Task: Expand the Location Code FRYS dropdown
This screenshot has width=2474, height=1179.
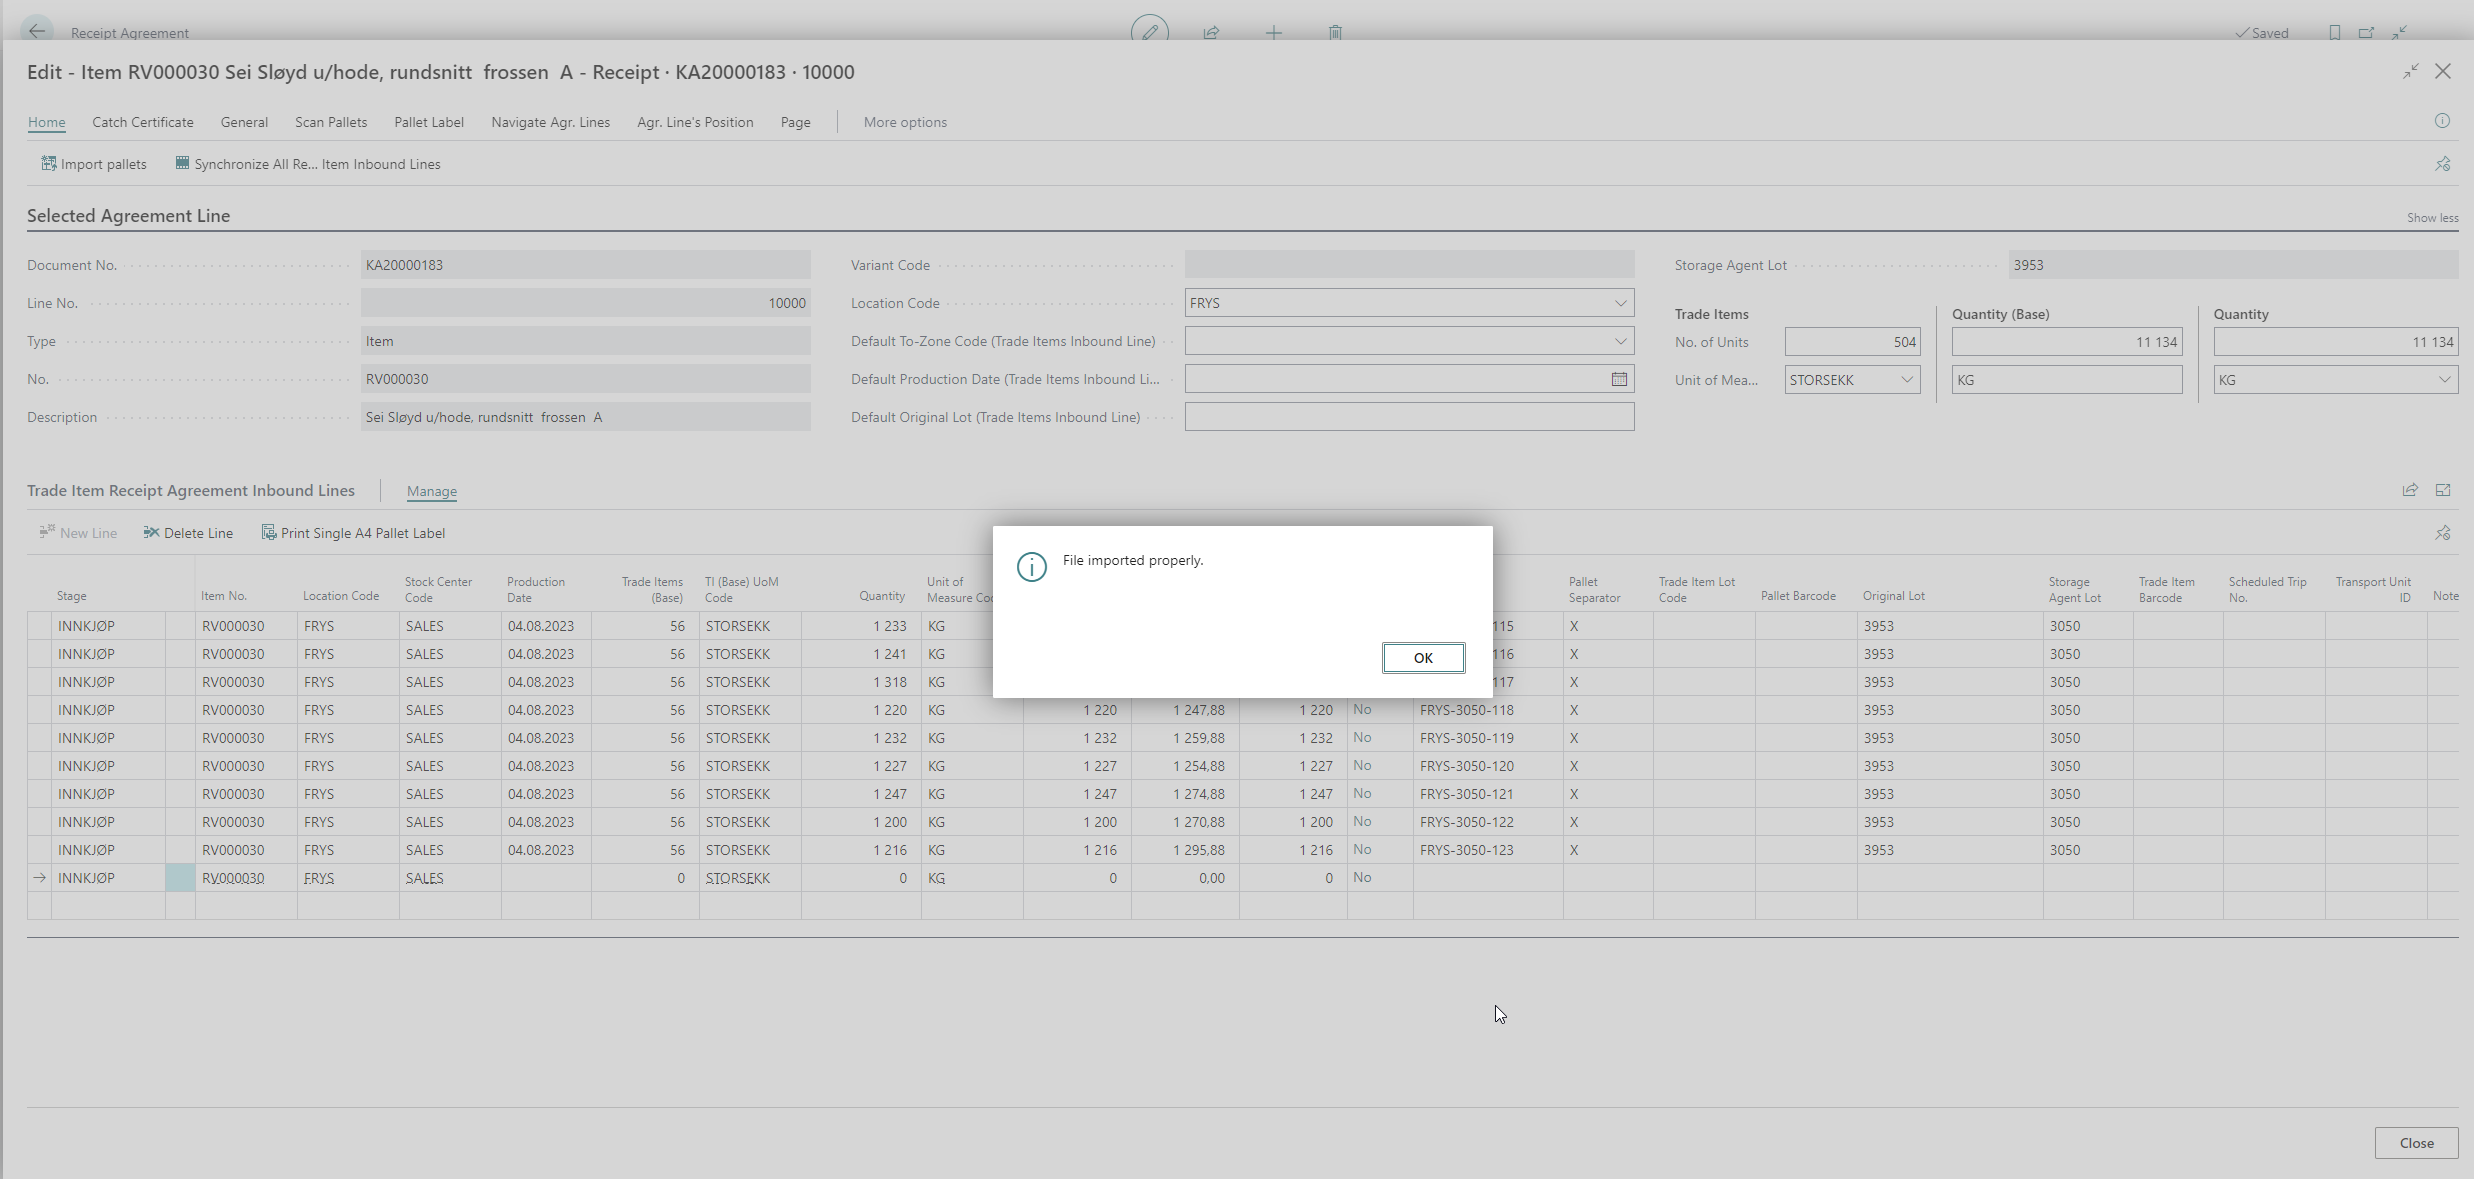Action: click(x=1620, y=303)
